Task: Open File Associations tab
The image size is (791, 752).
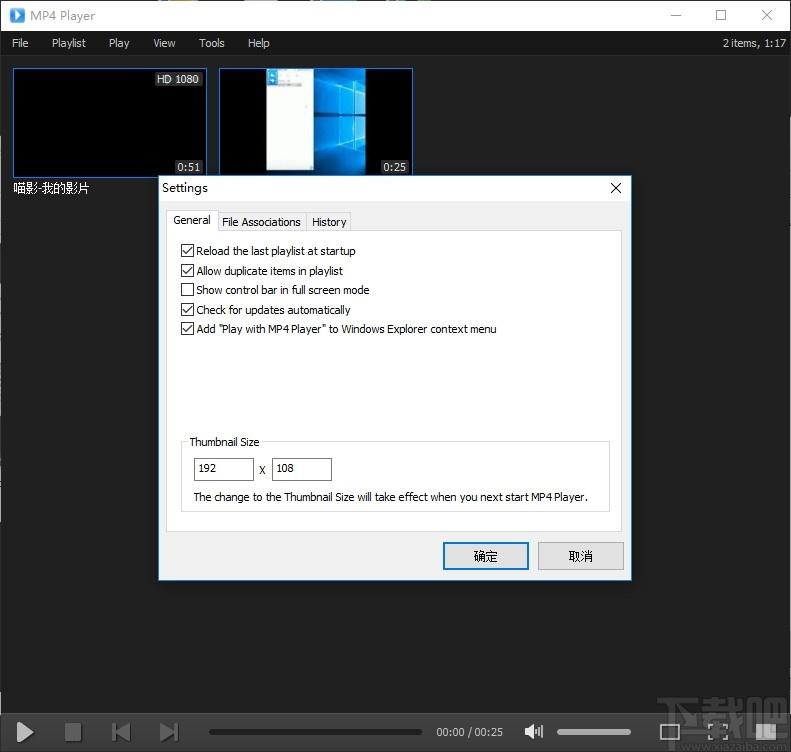Action: [261, 222]
